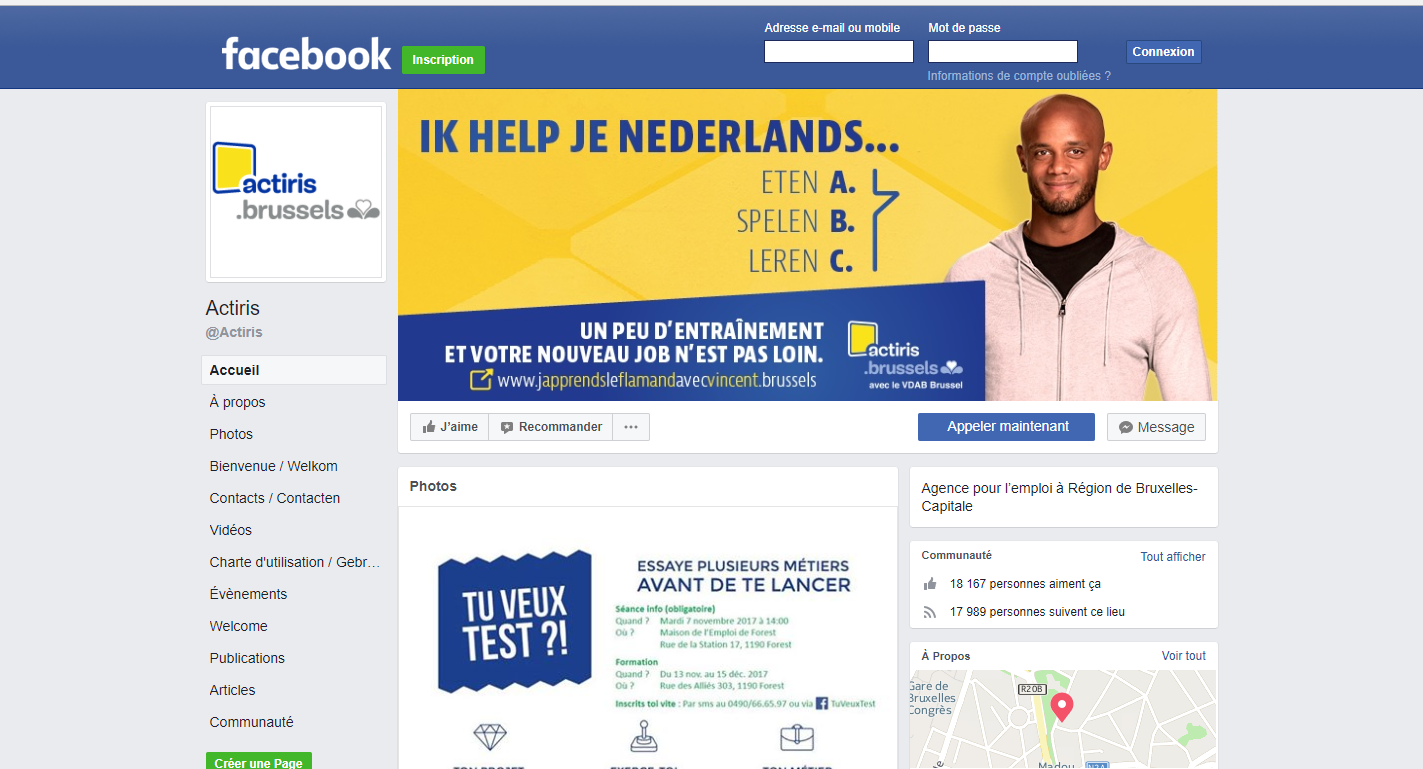This screenshot has height=769, width=1423.
Task: Click the Créer une Page button
Action: click(x=259, y=762)
